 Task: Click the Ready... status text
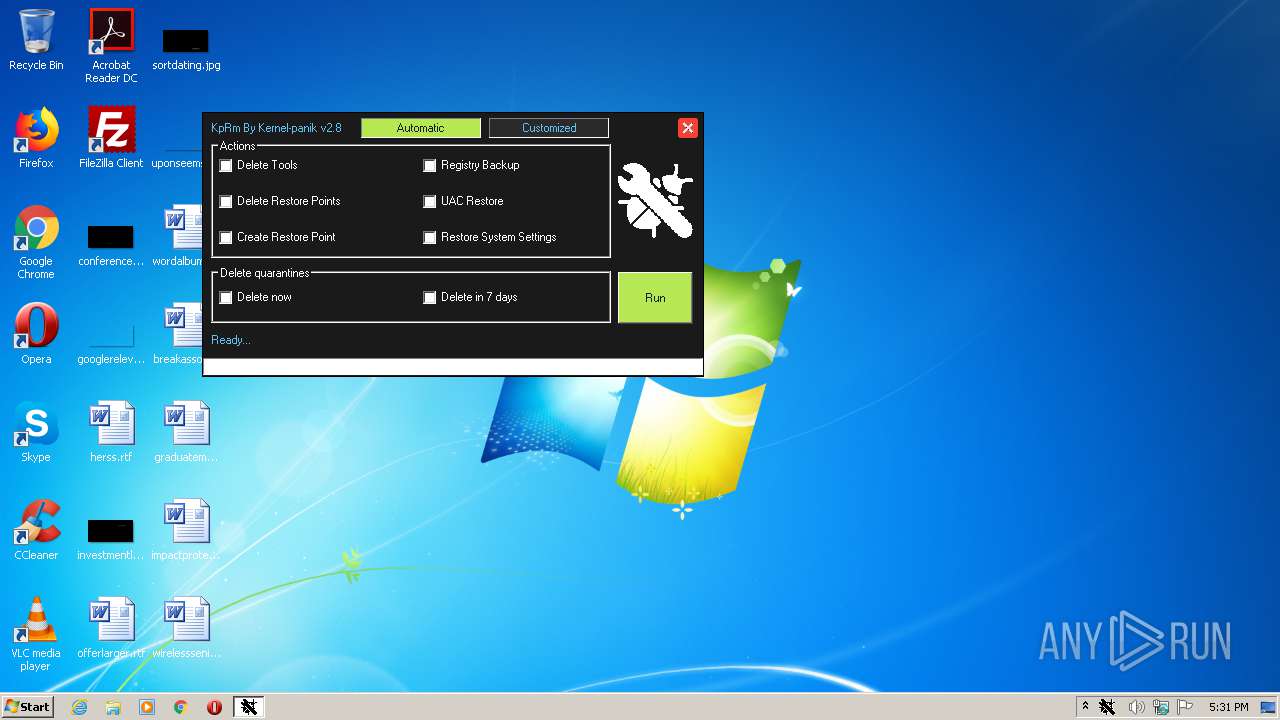pyautogui.click(x=231, y=340)
